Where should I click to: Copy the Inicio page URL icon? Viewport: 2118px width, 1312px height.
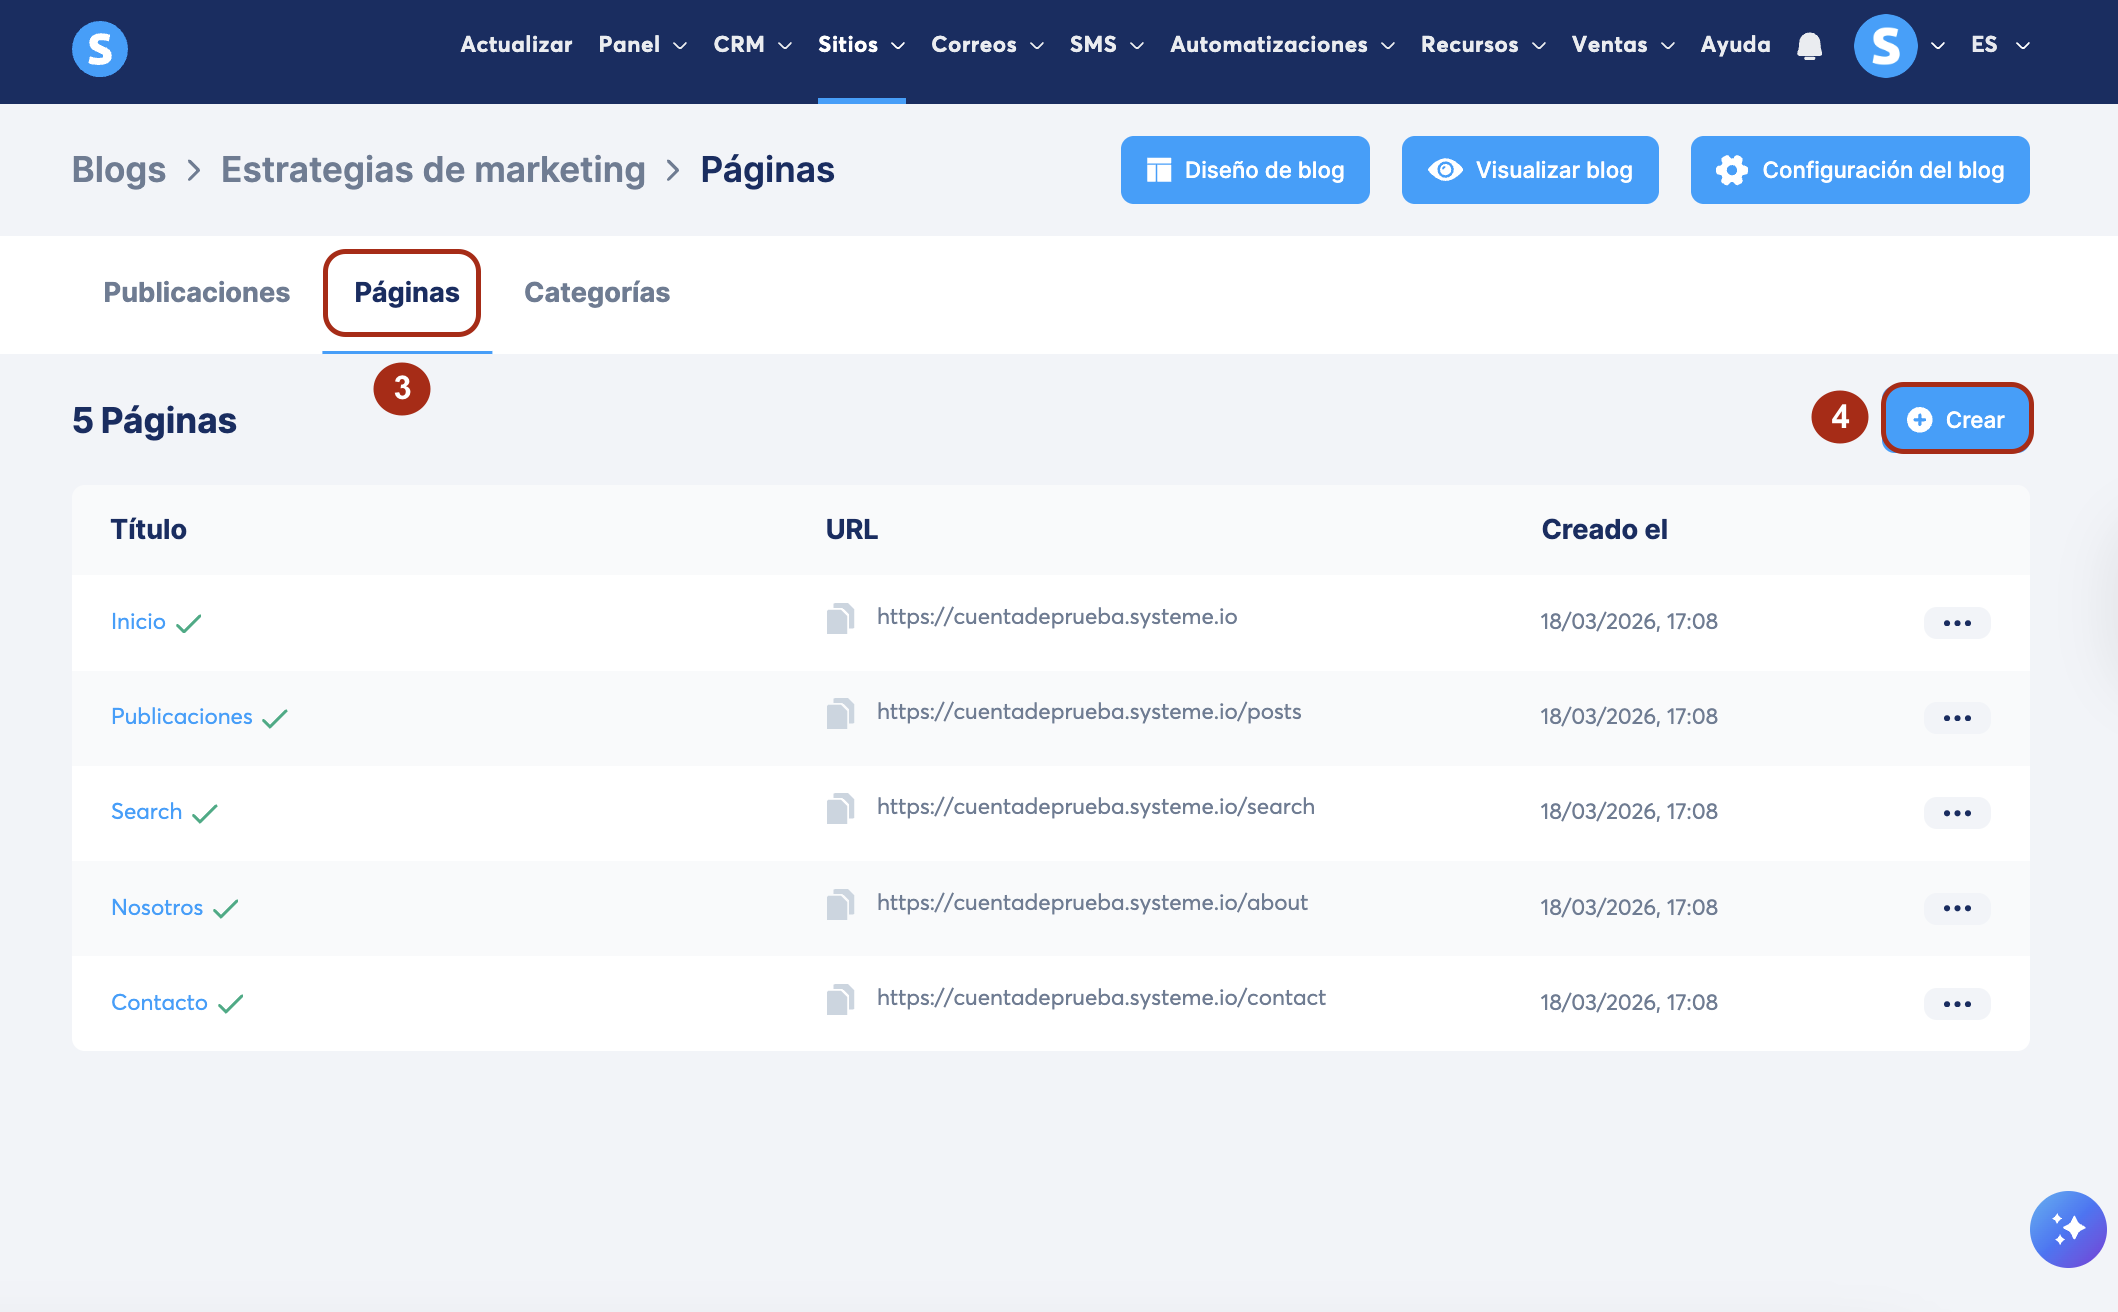(x=840, y=619)
